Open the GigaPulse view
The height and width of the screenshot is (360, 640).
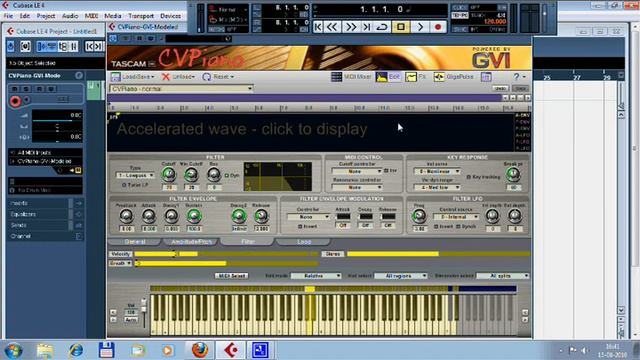453,77
